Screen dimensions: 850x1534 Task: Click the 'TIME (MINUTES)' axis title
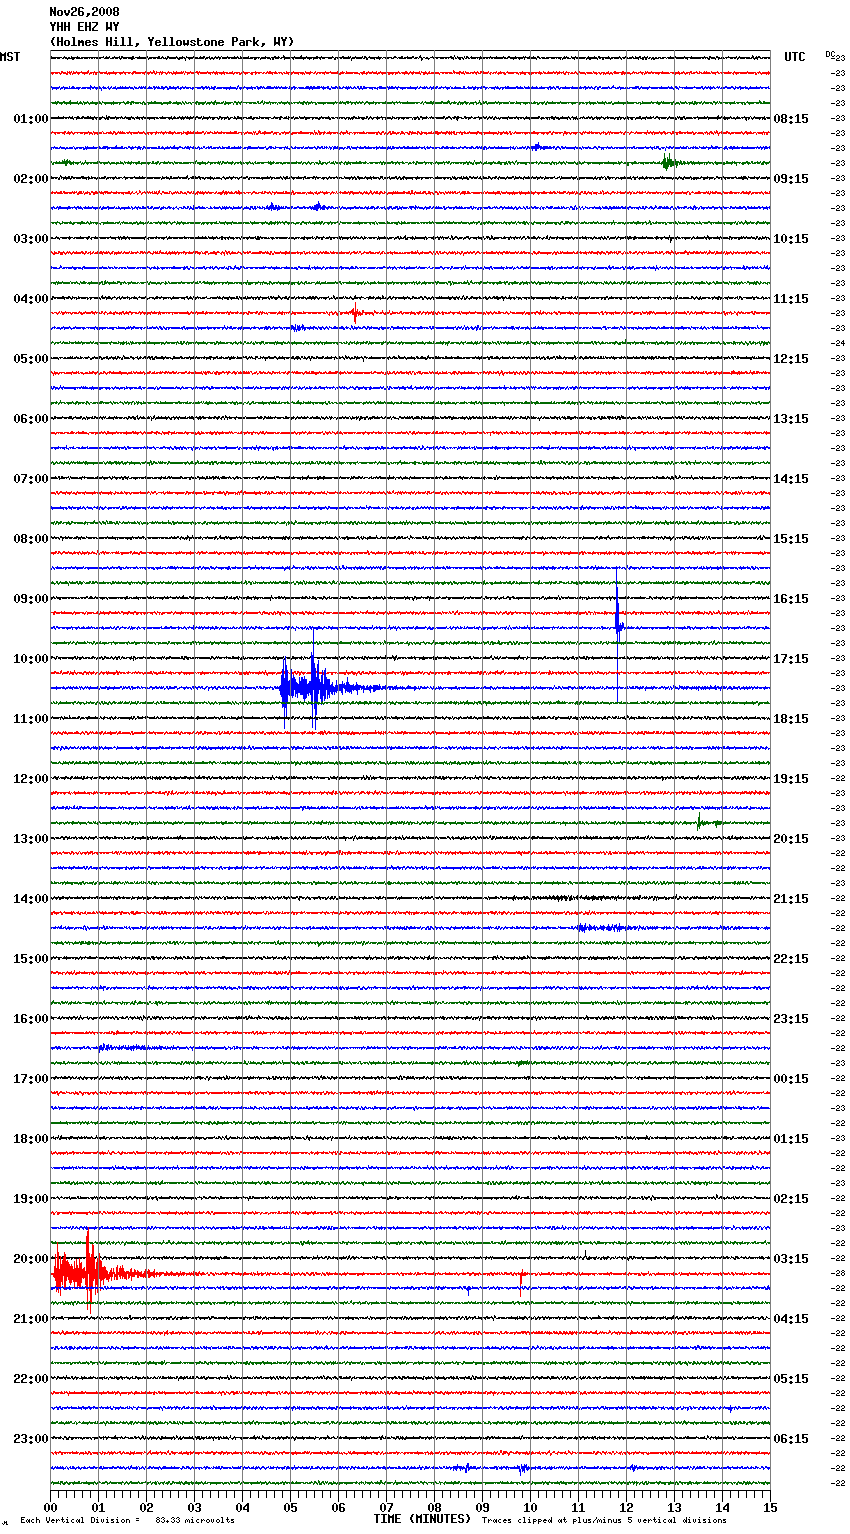(422, 1519)
